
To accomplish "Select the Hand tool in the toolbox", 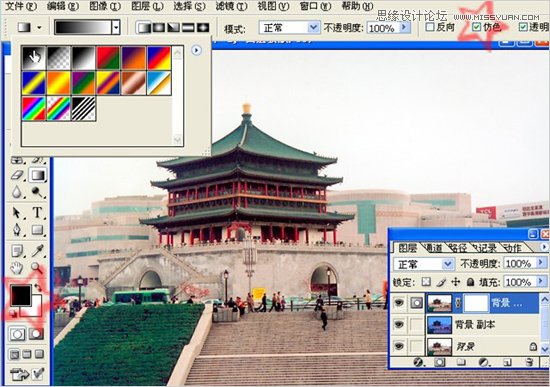I will [x=17, y=268].
